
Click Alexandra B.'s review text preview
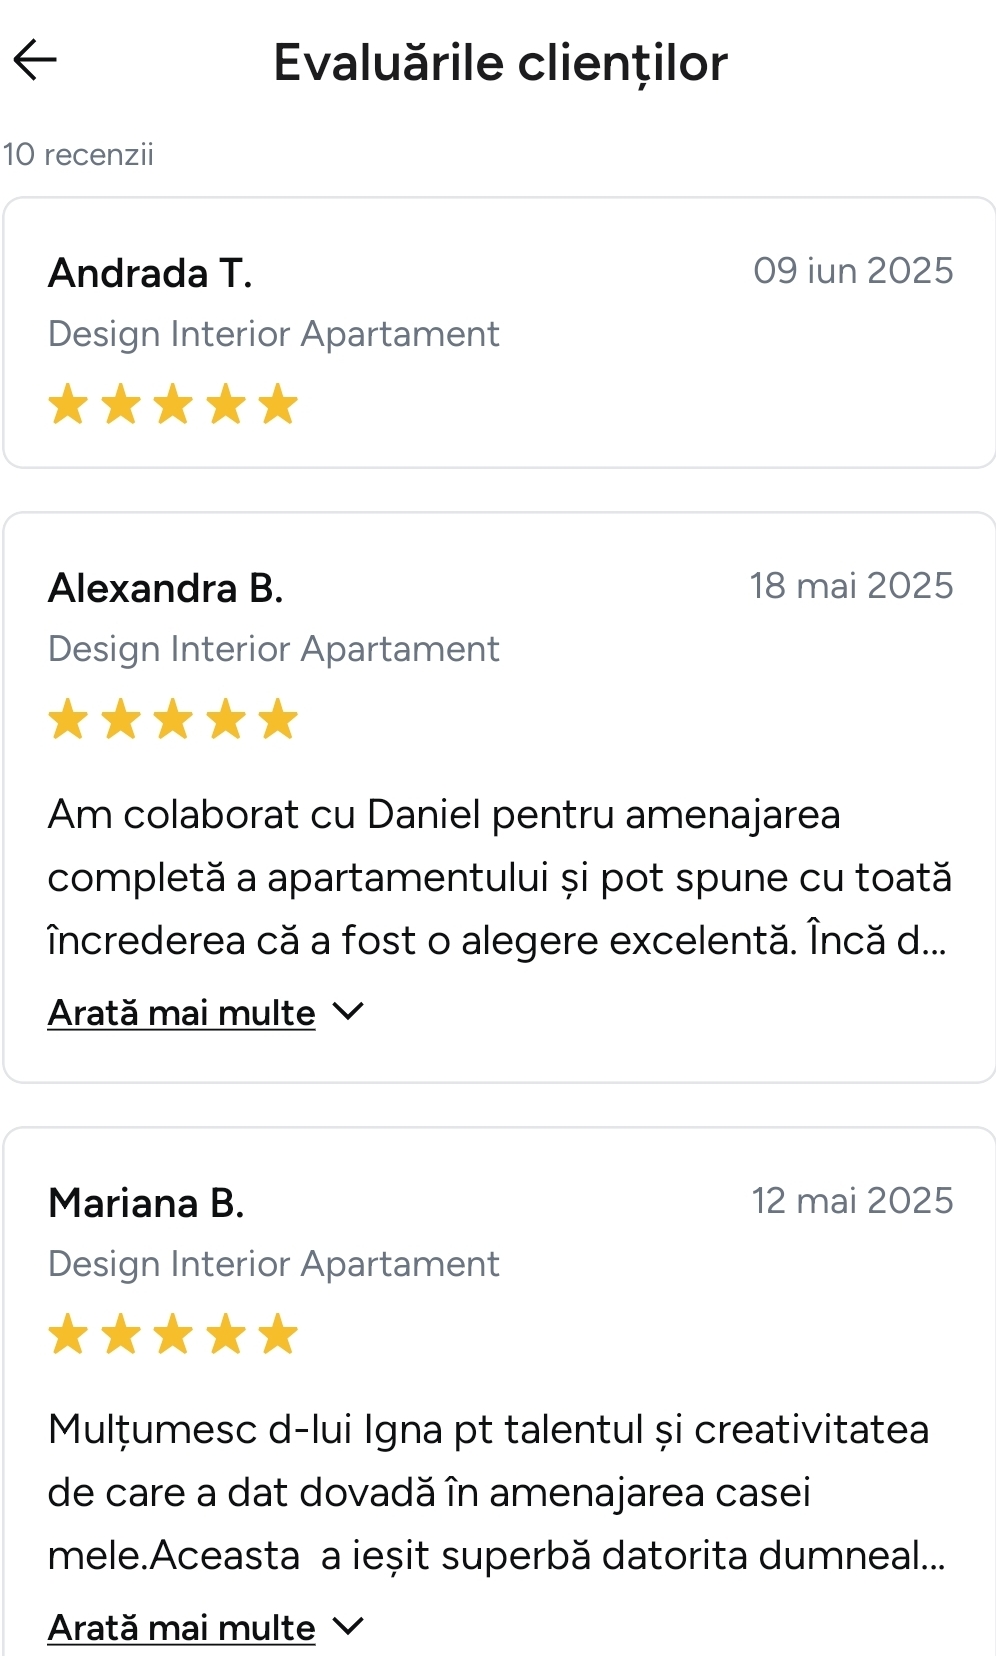[x=498, y=877]
